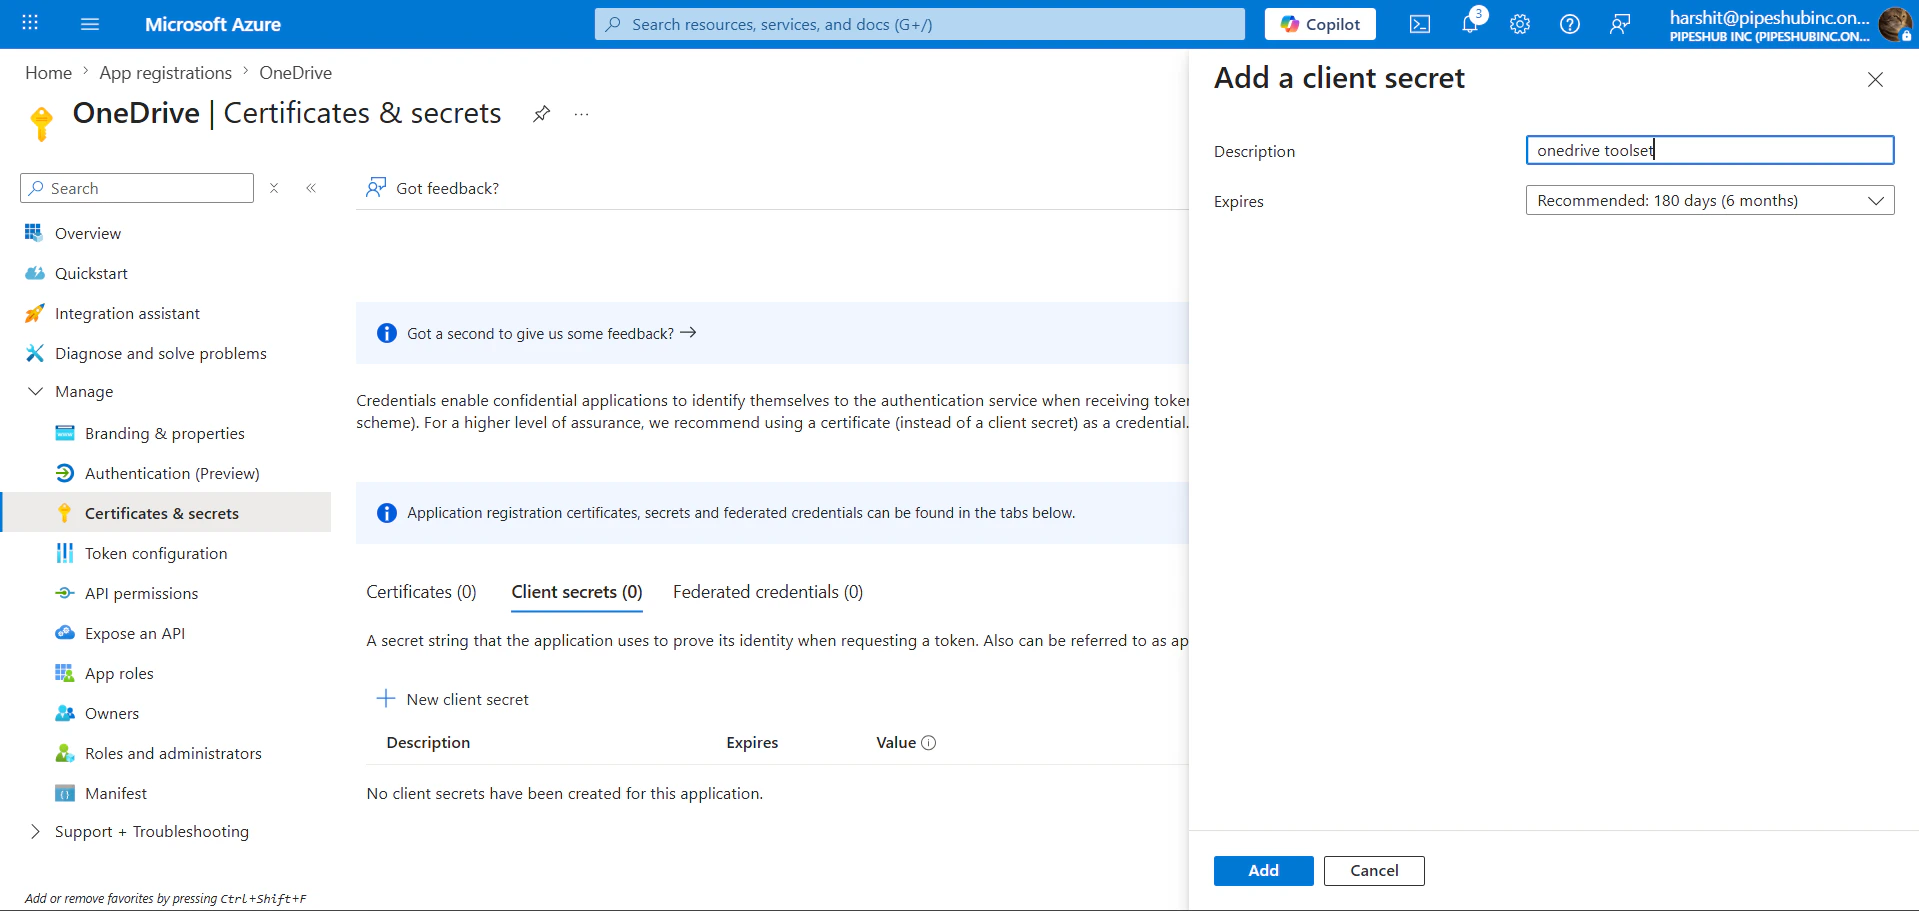Open the portal settings gear
Screen dimensions: 1919x911
[x=1519, y=23]
